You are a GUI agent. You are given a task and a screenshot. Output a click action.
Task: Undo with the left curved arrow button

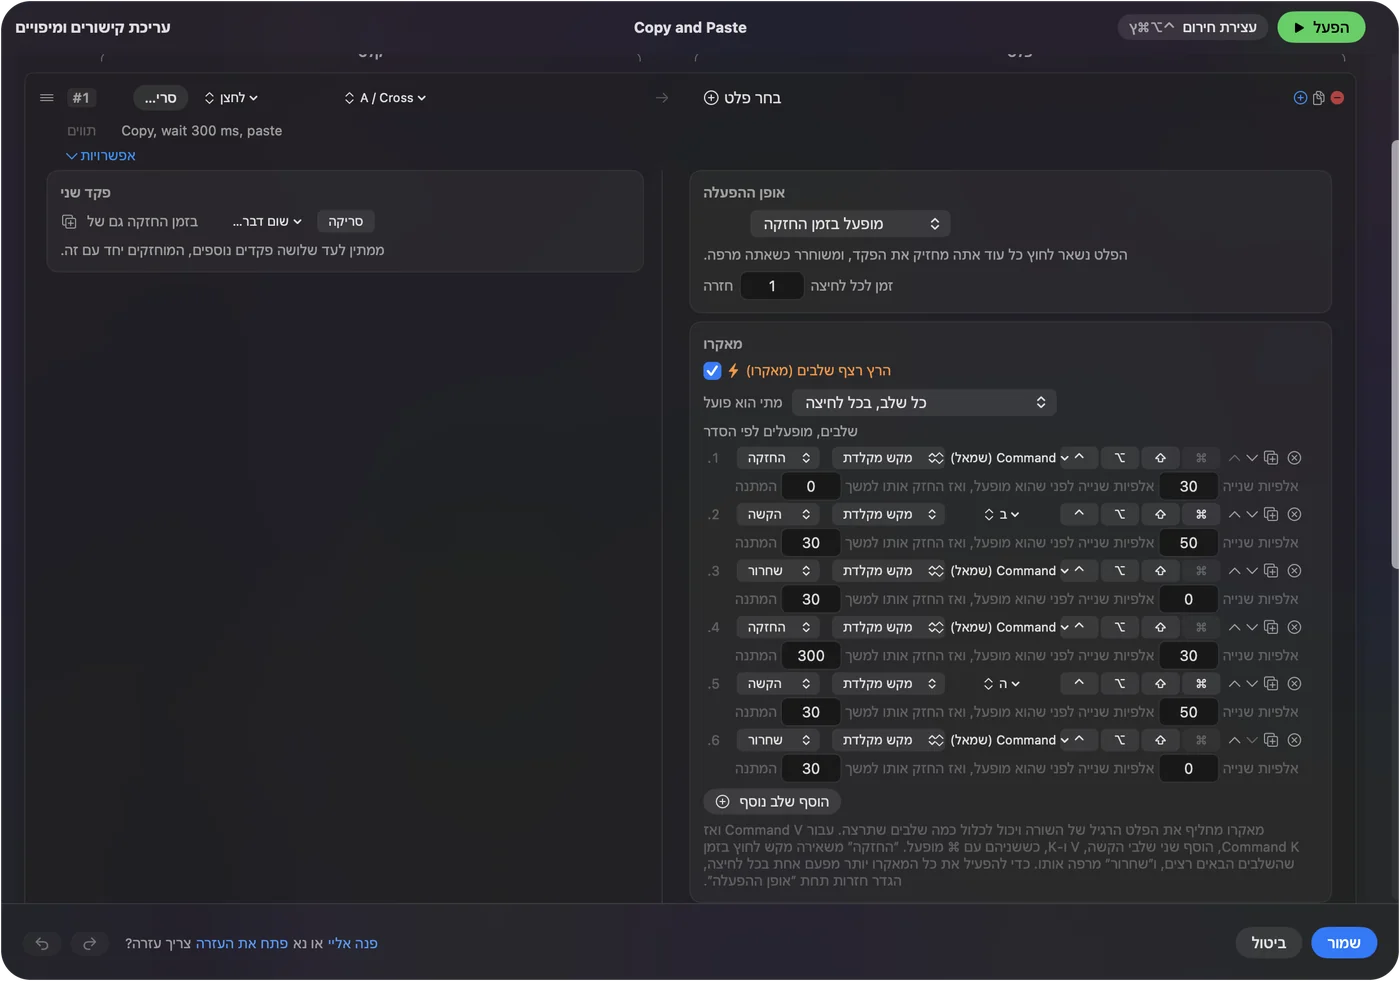click(x=42, y=943)
